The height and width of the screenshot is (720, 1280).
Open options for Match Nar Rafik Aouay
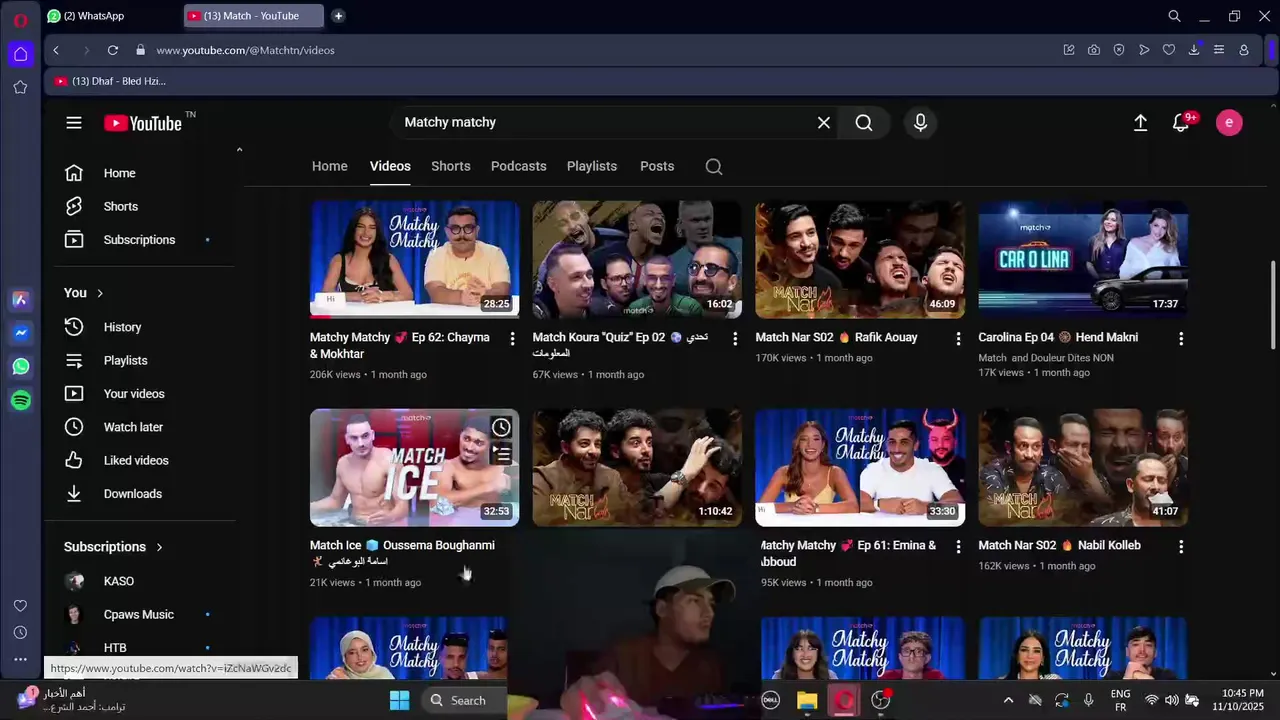pyautogui.click(x=958, y=339)
